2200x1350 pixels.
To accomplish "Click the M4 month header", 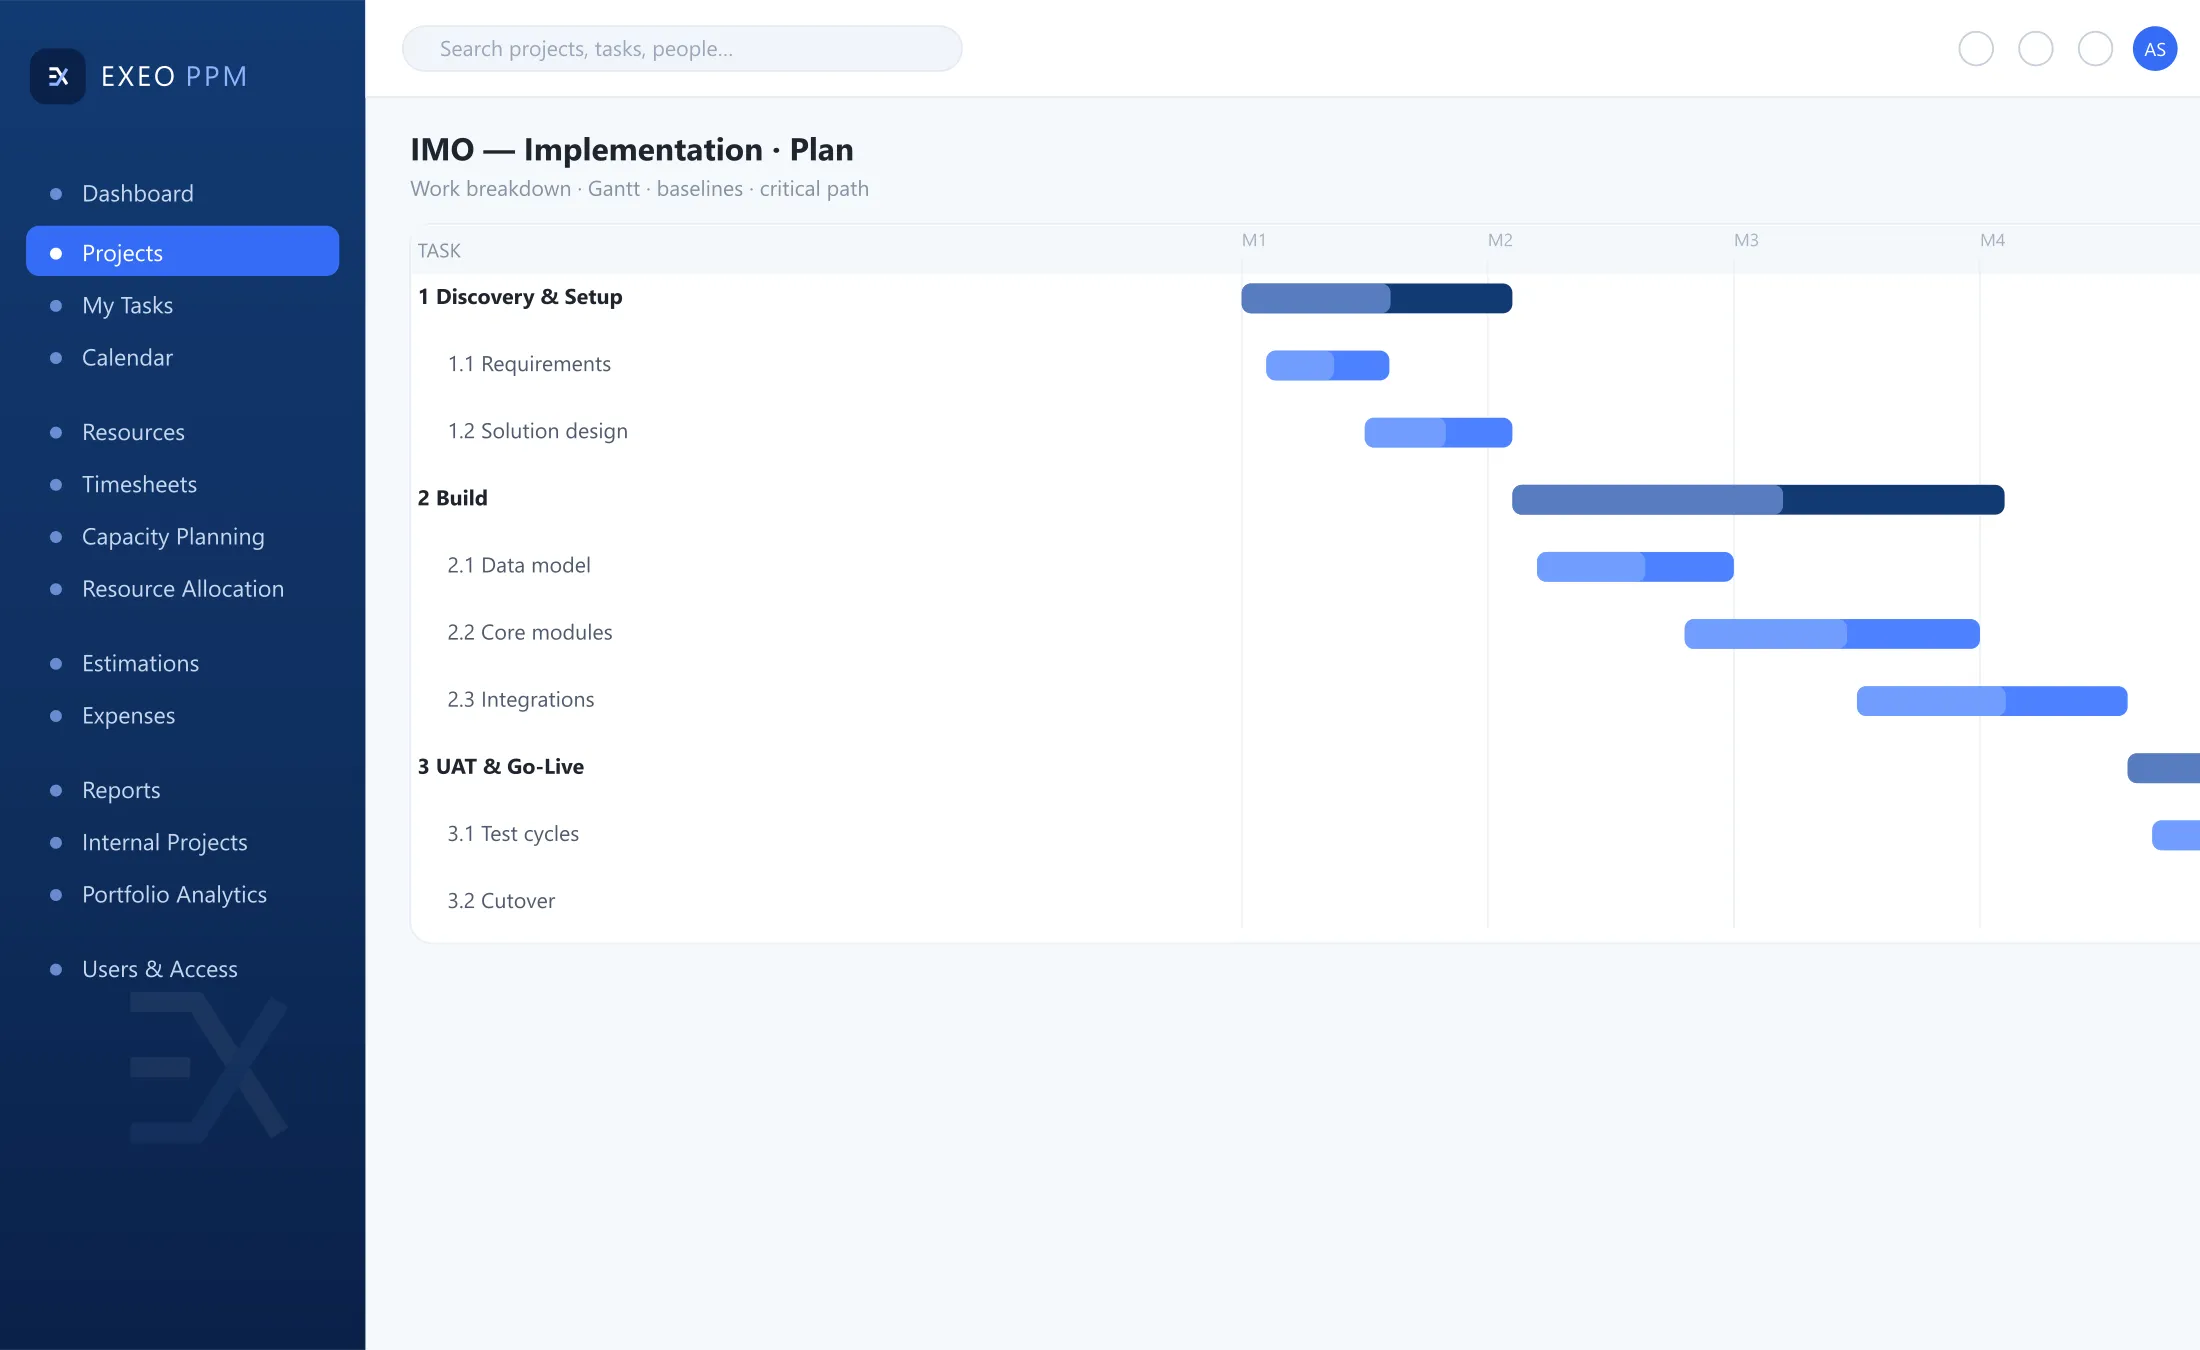I will coord(1992,240).
